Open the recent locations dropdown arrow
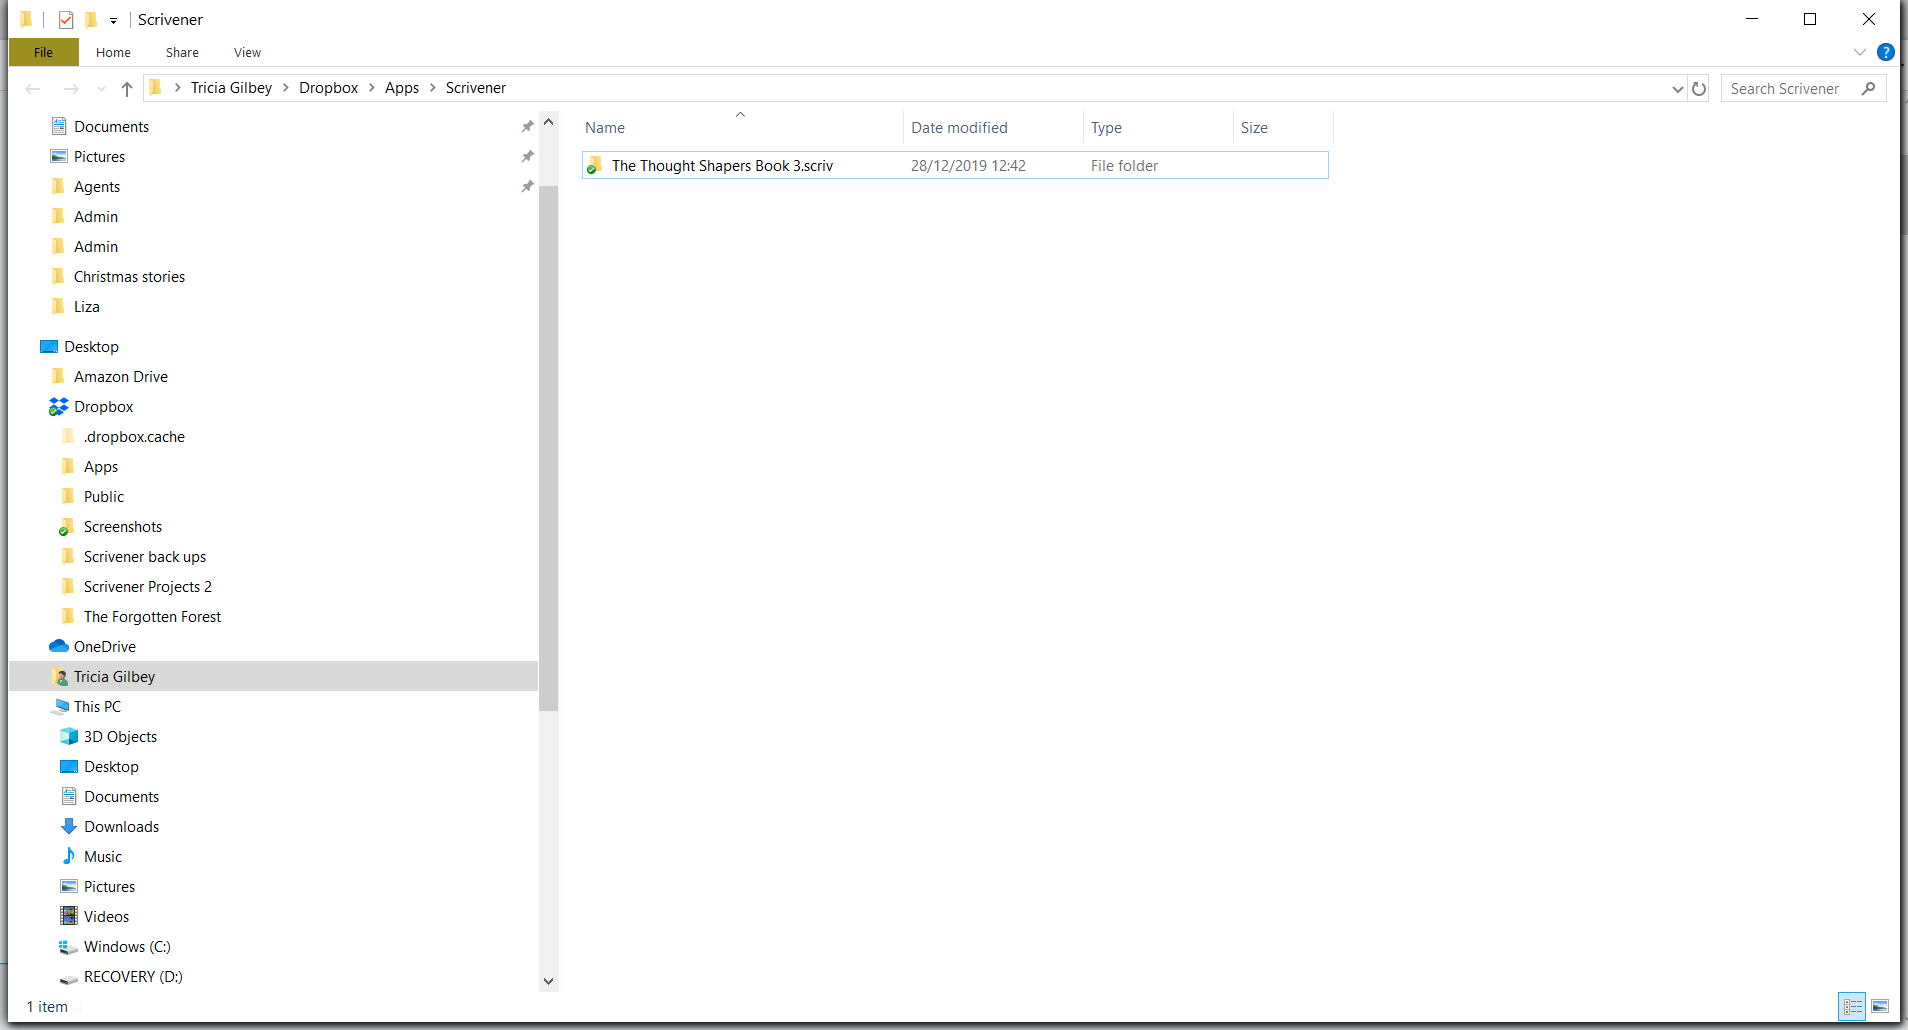 click(x=101, y=89)
